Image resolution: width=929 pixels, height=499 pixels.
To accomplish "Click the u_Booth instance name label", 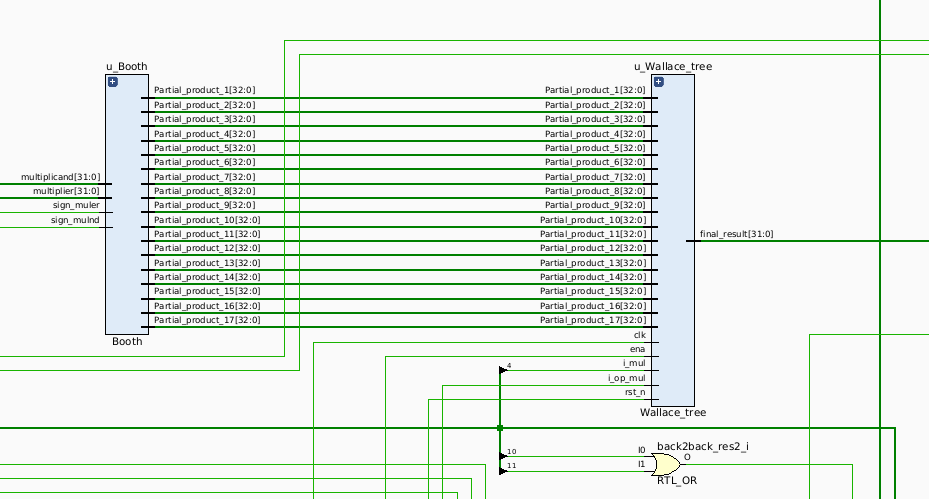I will click(126, 67).
